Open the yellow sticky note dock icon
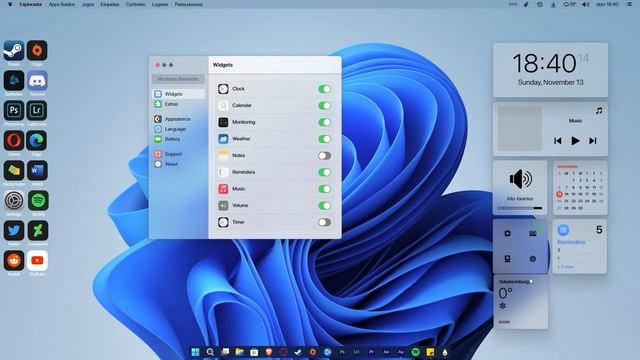 click(430, 352)
